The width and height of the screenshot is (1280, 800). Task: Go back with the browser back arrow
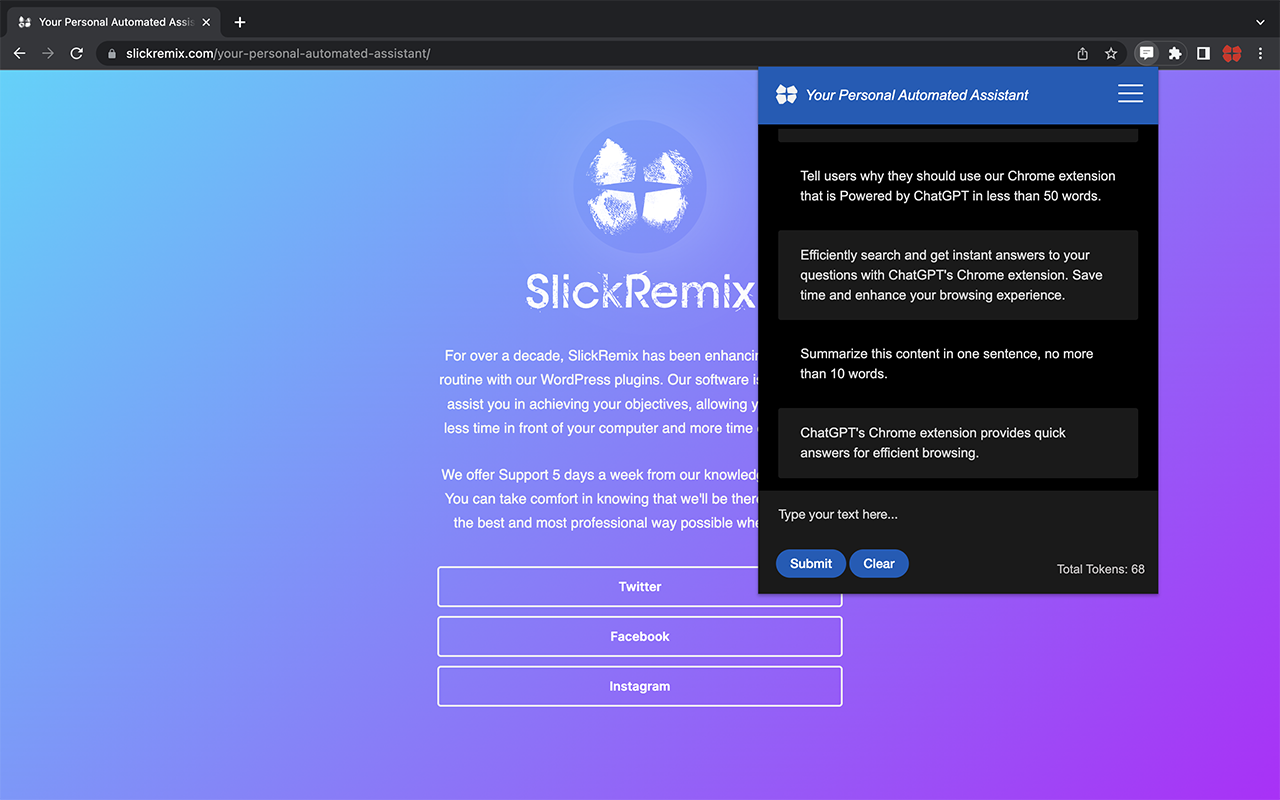click(x=19, y=53)
